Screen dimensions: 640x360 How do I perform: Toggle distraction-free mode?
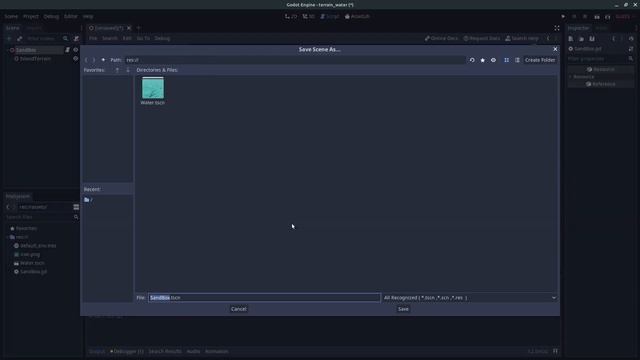coord(557,28)
